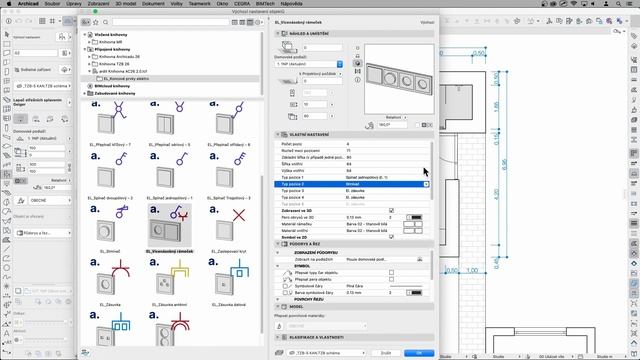Viewport: 640px width, 360px height.
Task: Click the information icon beside object preview
Action: 358,80
